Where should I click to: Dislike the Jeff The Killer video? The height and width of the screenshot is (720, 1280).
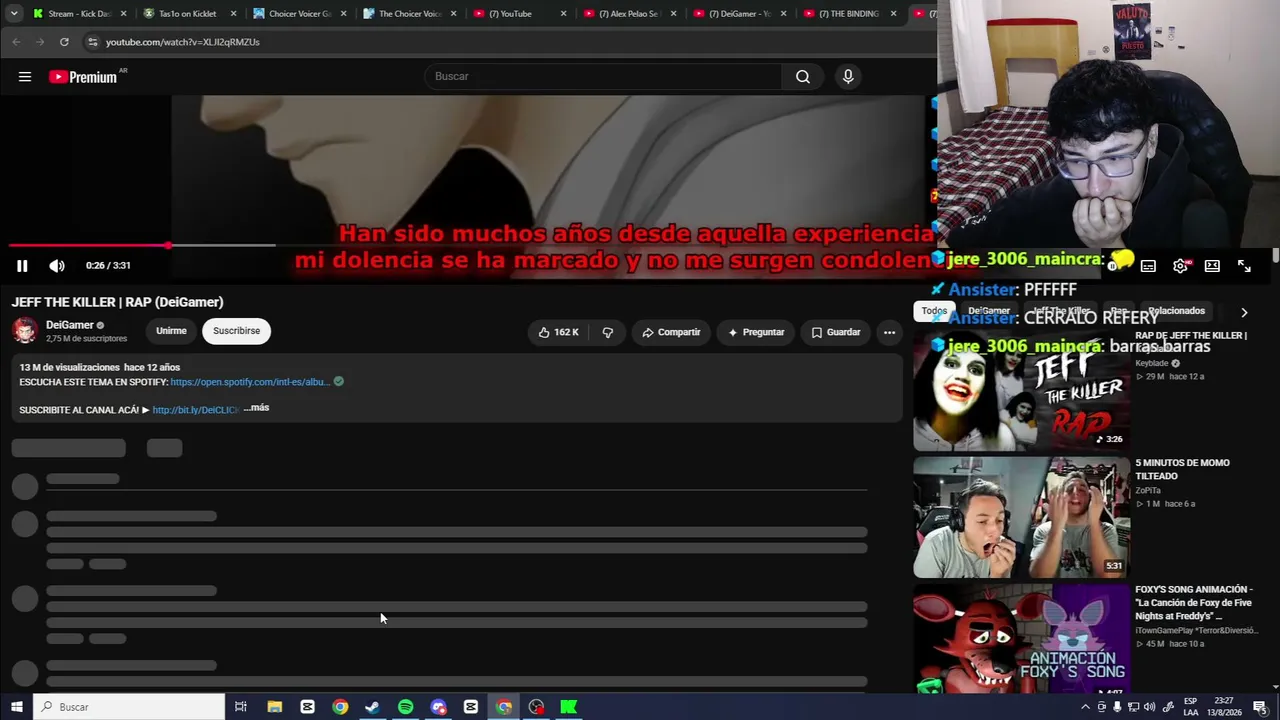607,332
